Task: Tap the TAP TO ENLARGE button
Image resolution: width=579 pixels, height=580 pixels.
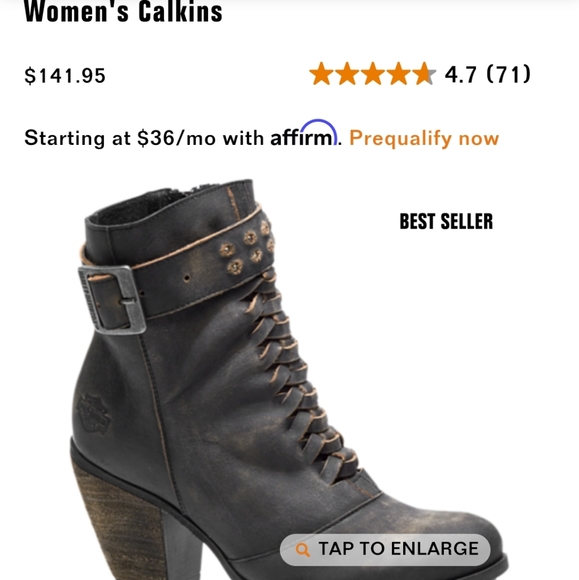Action: tap(385, 549)
